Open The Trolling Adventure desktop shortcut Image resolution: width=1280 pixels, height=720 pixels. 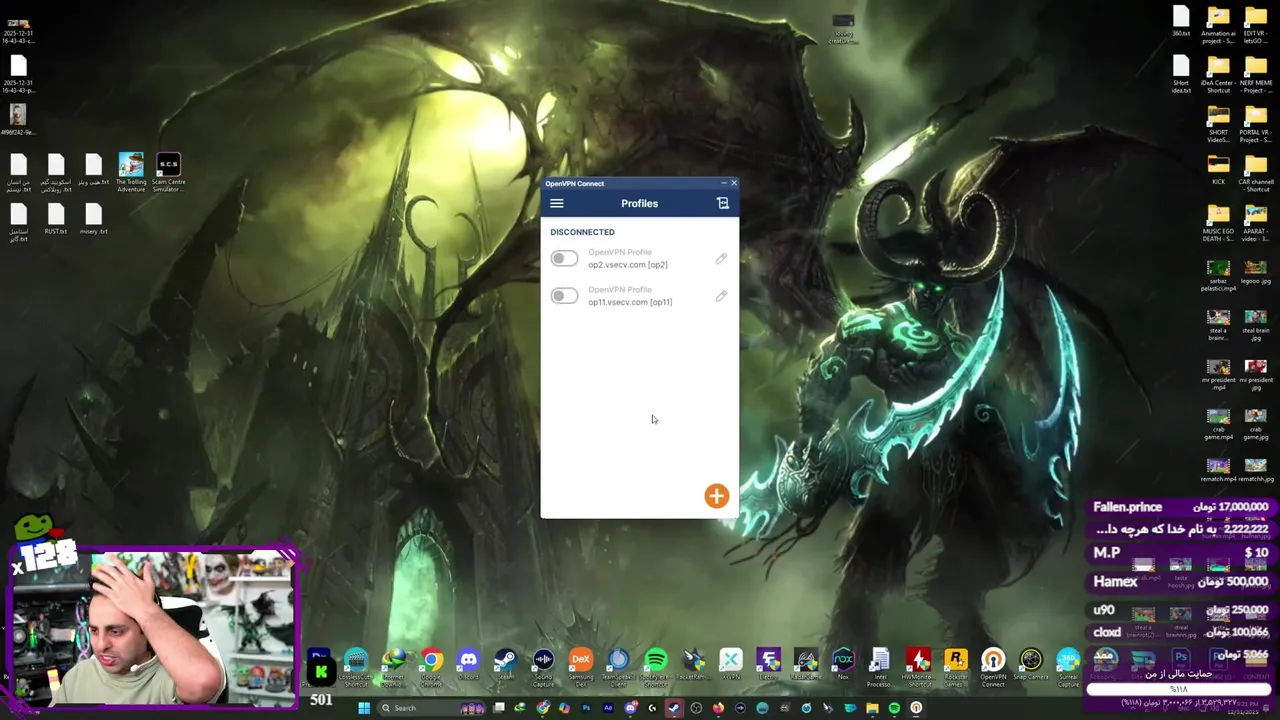coord(131,172)
